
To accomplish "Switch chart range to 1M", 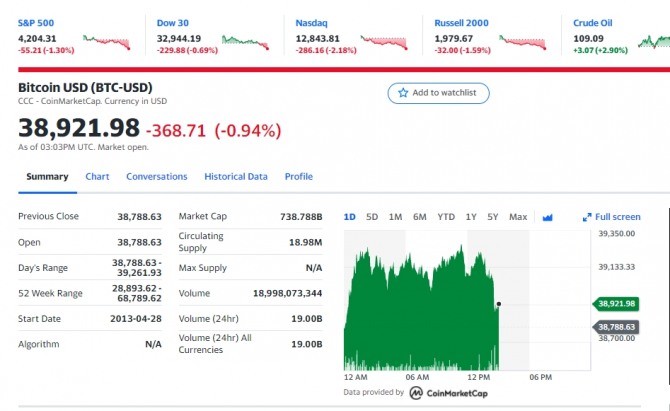I will pyautogui.click(x=395, y=217).
